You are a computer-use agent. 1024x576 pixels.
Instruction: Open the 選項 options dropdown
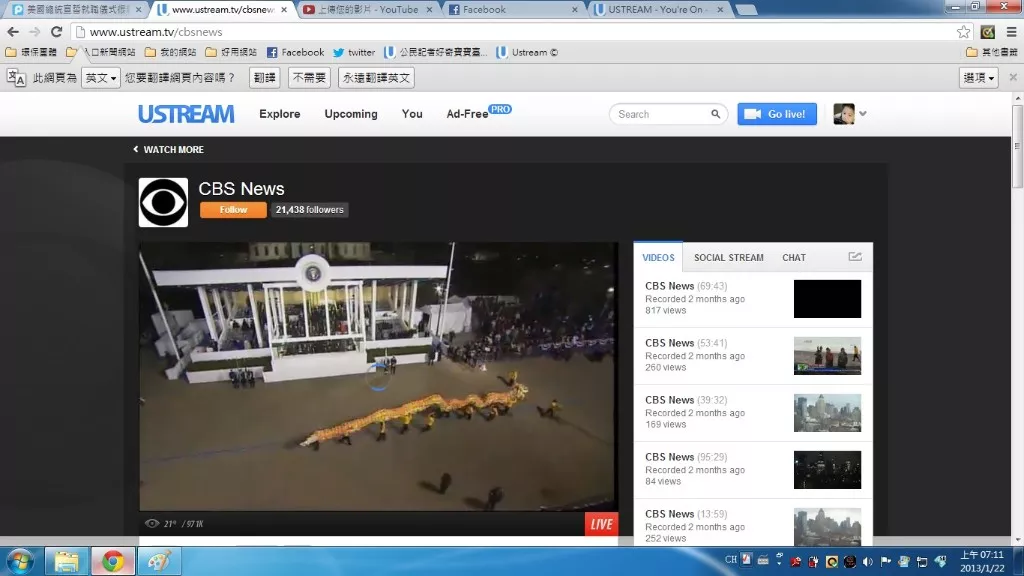tap(979, 78)
